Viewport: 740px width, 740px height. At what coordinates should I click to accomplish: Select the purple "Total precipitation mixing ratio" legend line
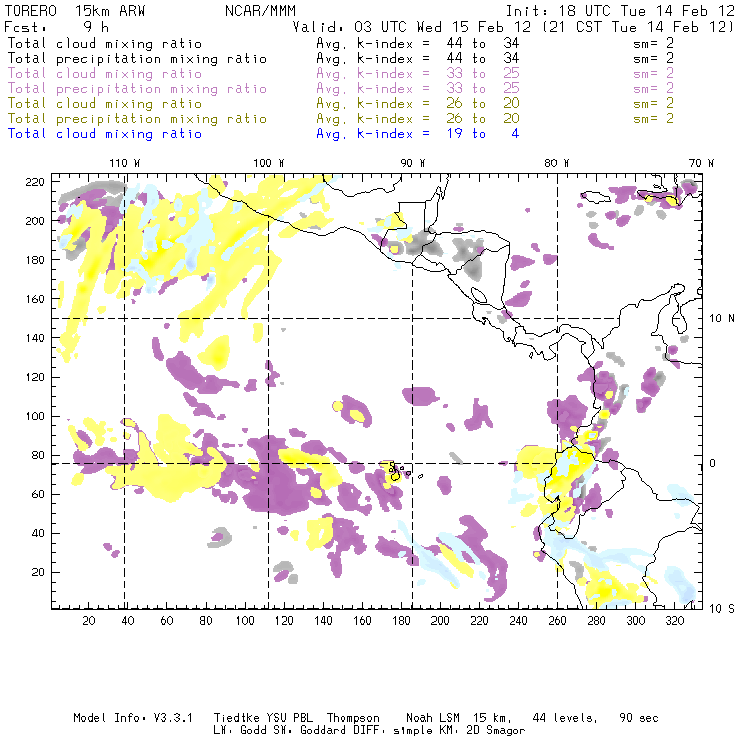tap(137, 89)
